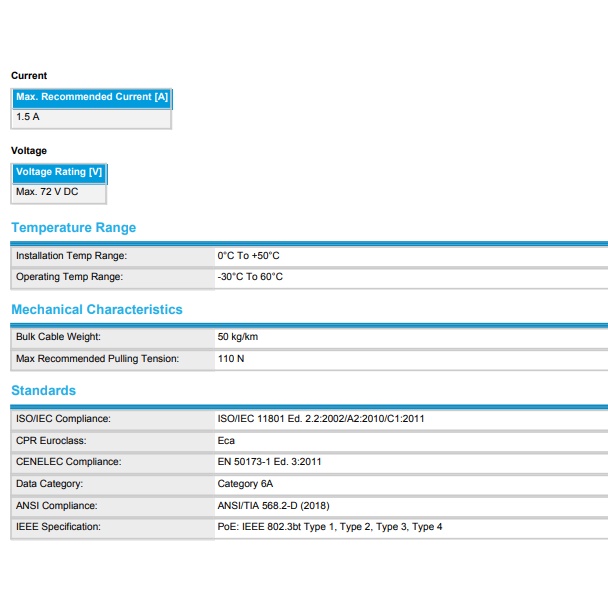608x608 pixels.
Task: Select the PoE IEEE 802.3bt specification text
Action: point(329,527)
